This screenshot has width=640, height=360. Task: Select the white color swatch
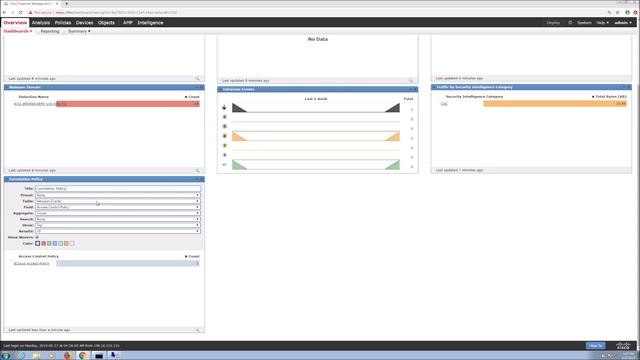pyautogui.click(x=72, y=243)
